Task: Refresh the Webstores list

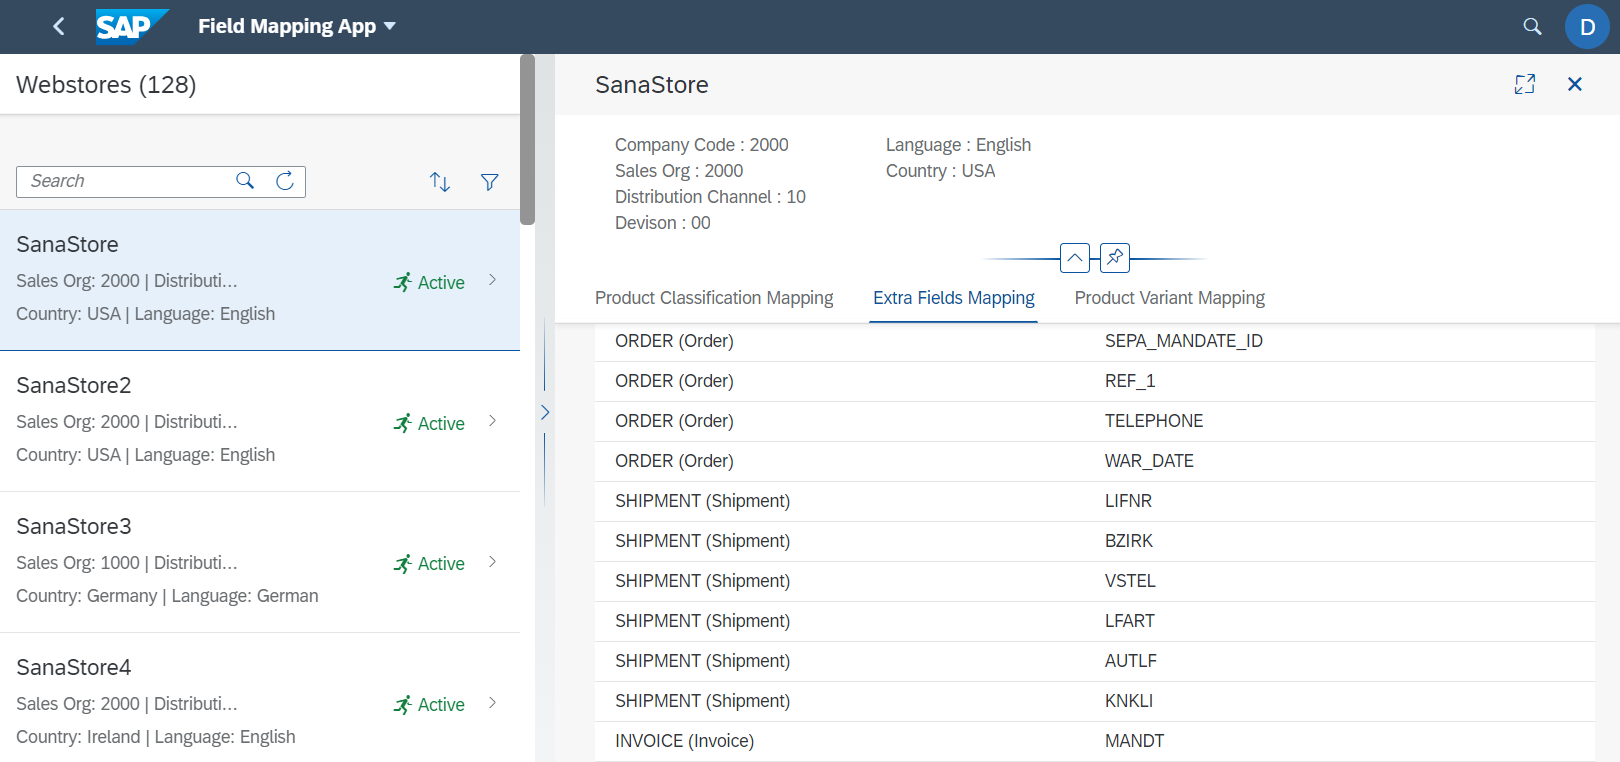Action: (285, 181)
